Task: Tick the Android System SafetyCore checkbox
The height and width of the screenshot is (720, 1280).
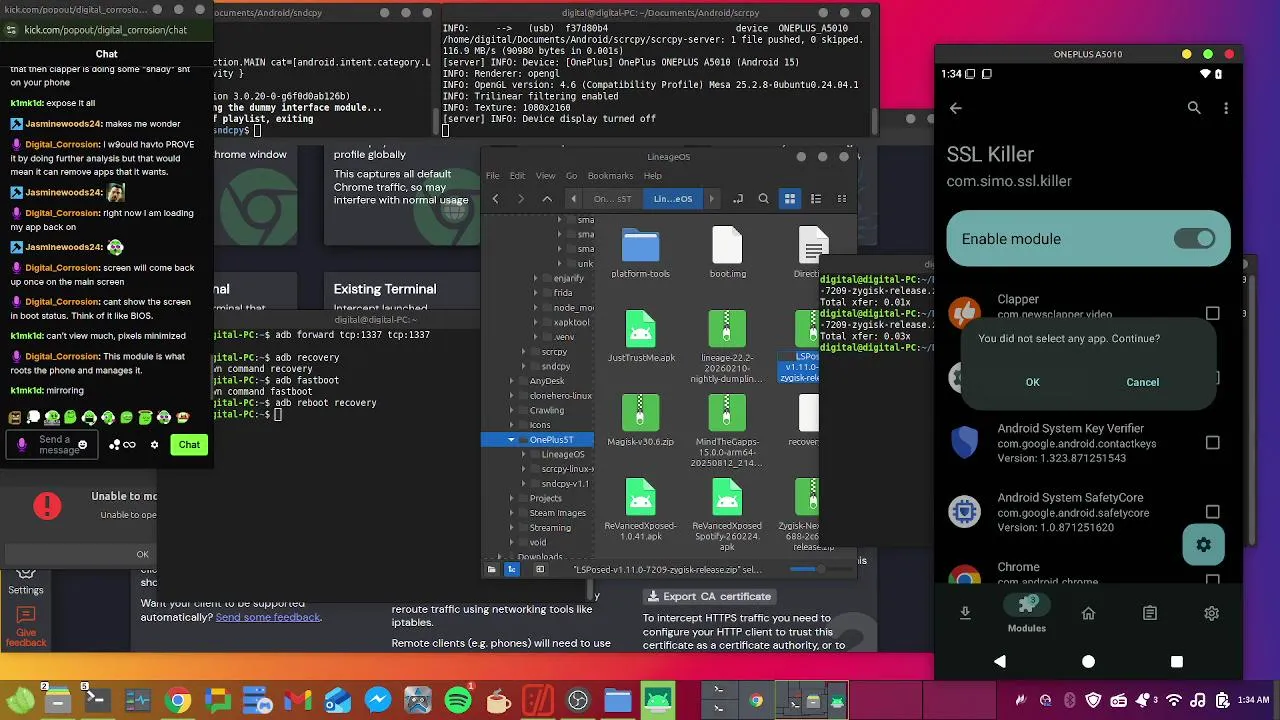Action: (x=1213, y=512)
